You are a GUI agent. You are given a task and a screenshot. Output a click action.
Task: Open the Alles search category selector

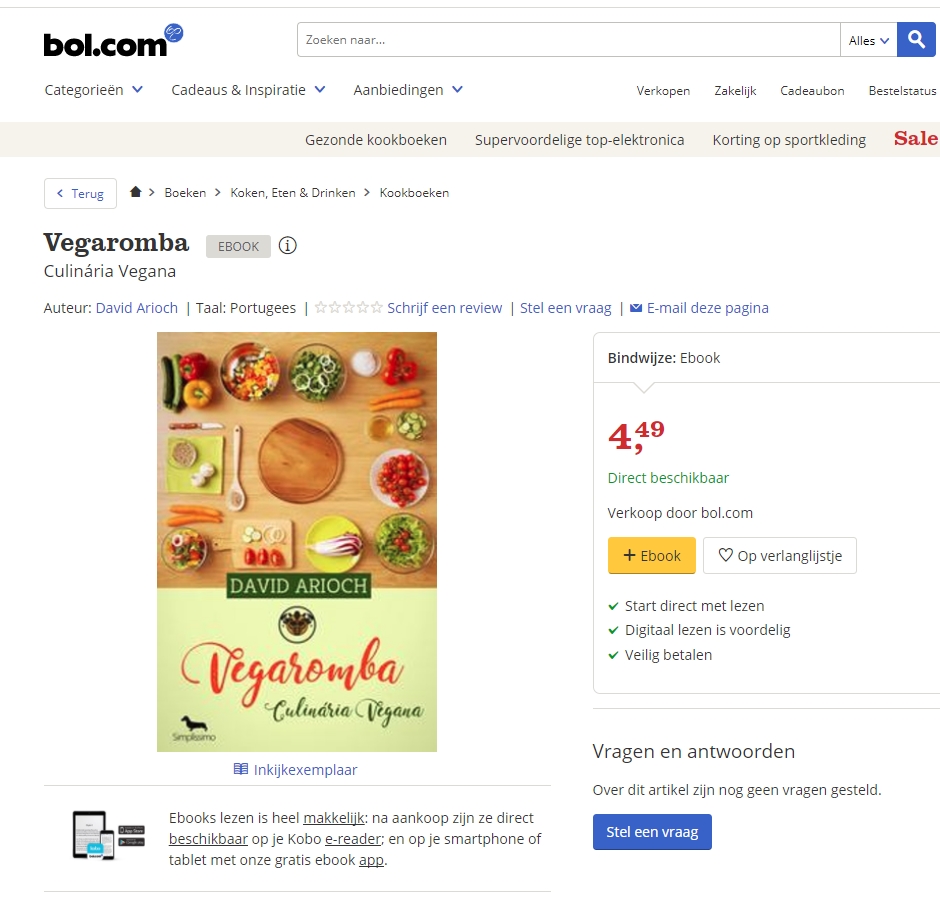tap(869, 40)
